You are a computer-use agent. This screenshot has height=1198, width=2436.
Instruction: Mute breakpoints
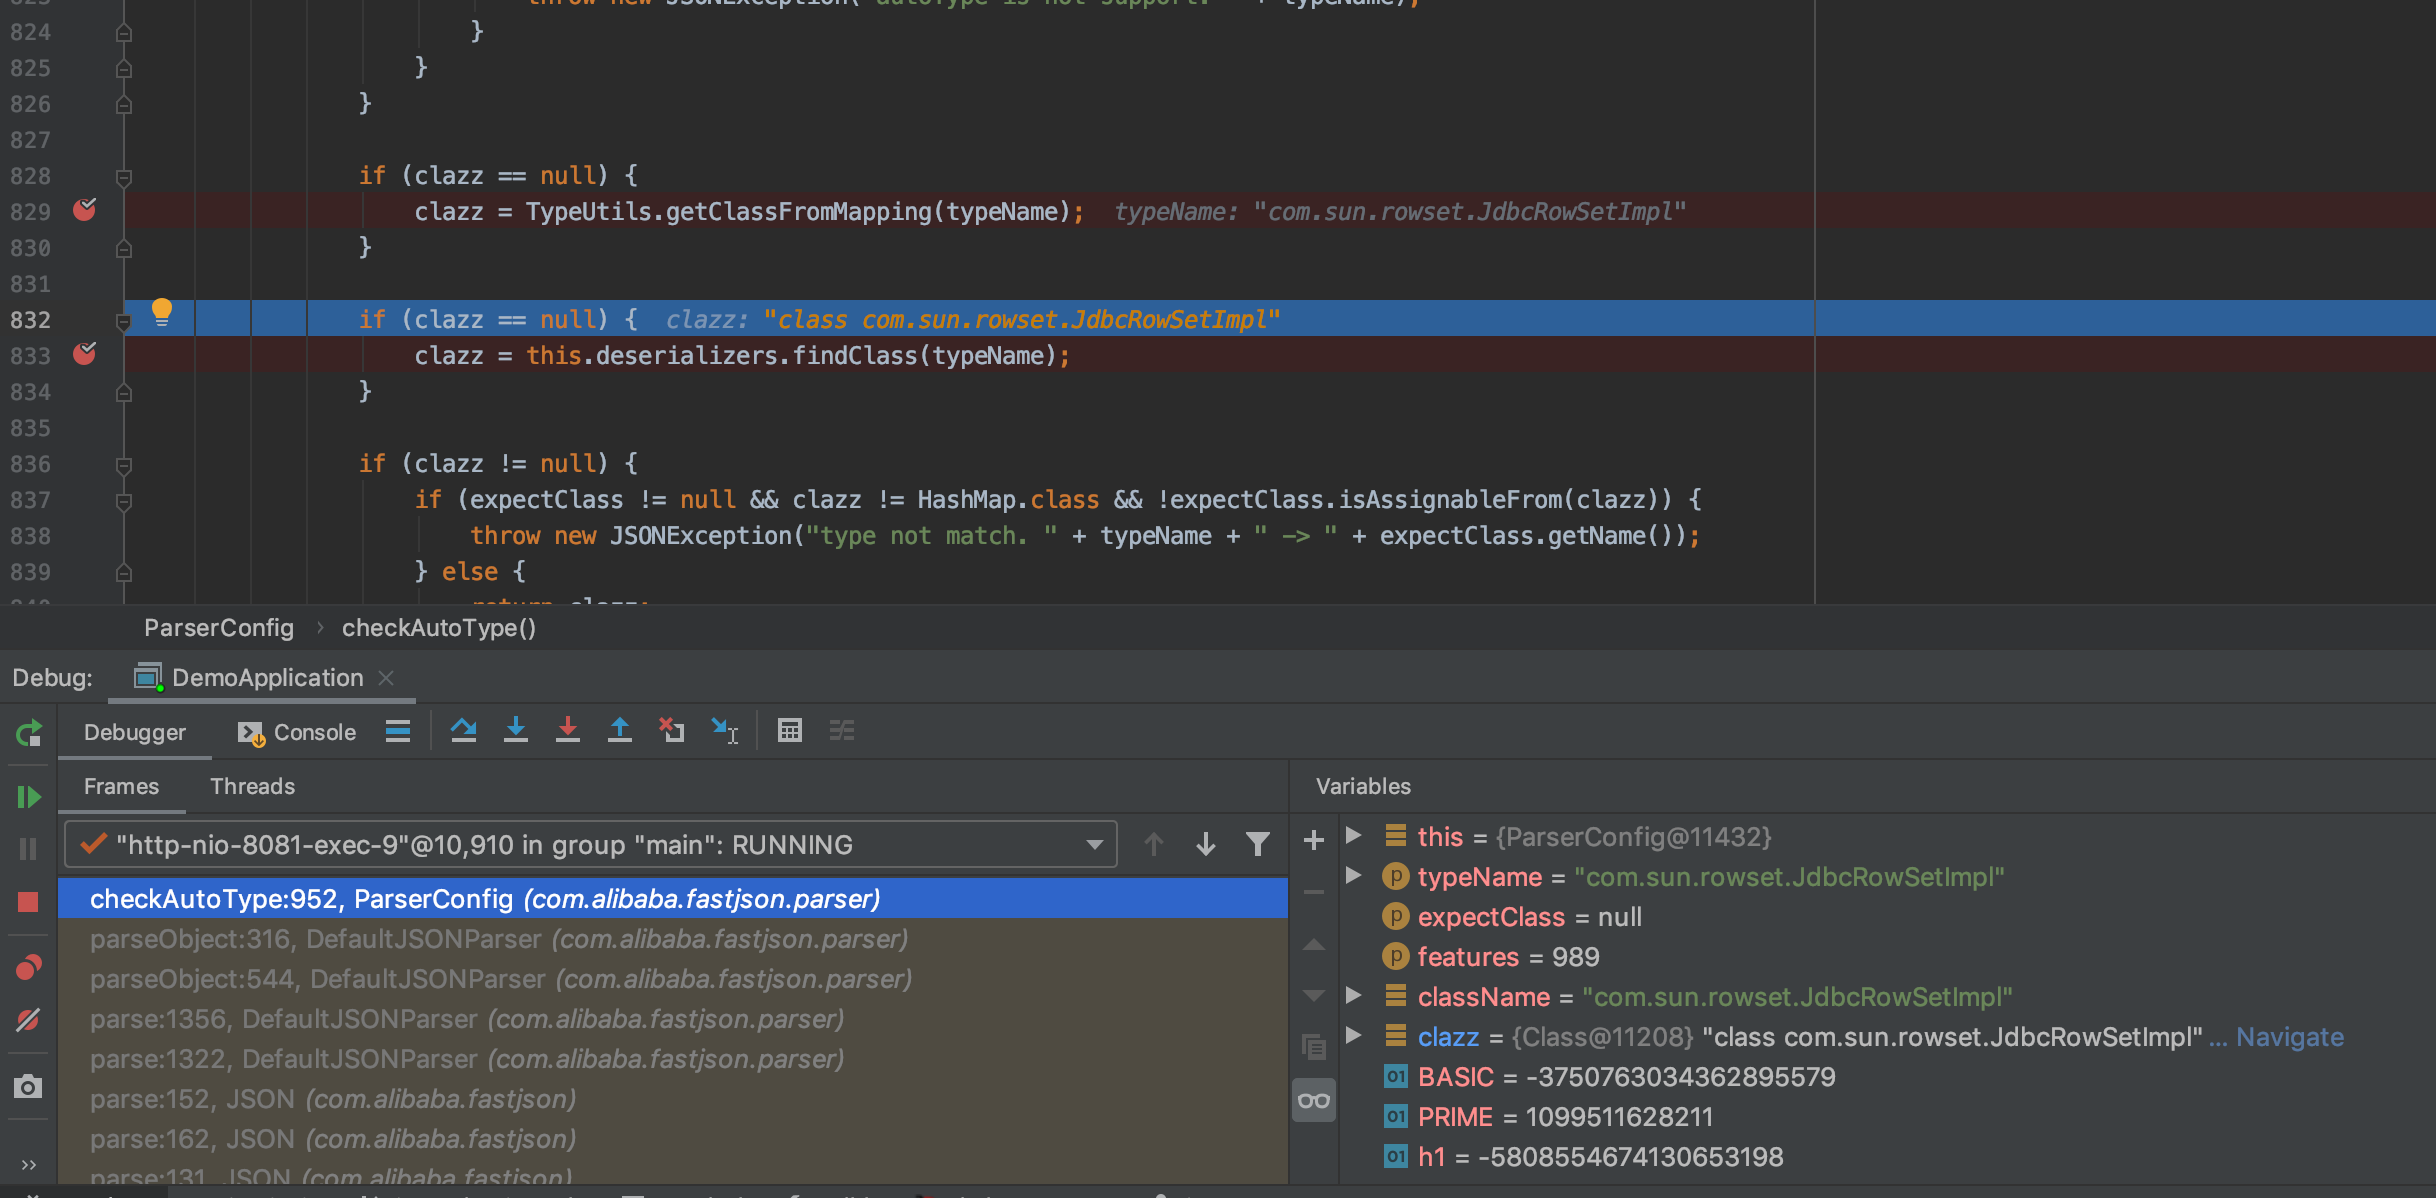pos(28,1020)
